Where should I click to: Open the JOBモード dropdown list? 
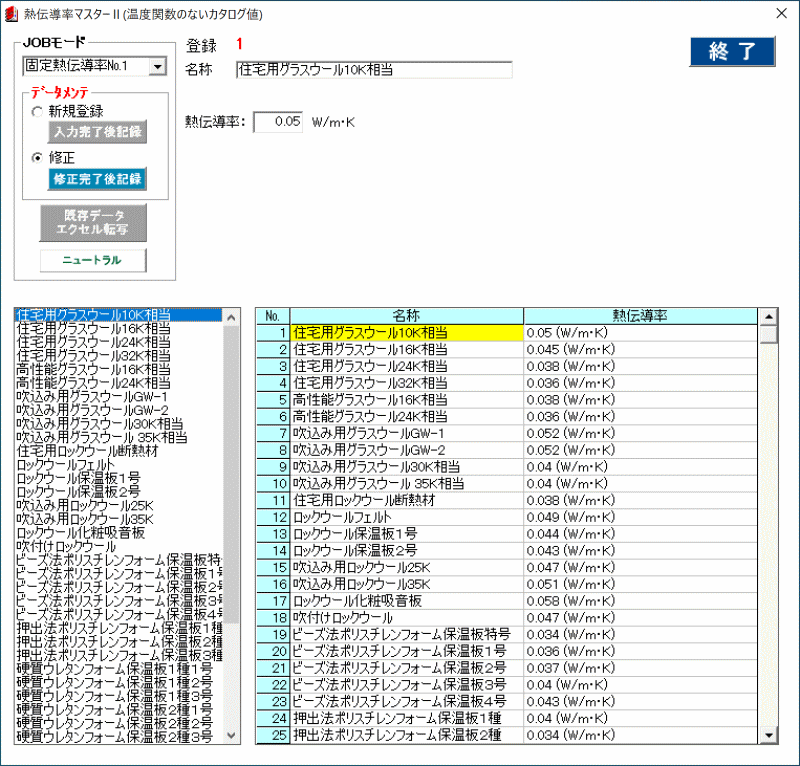[x=158, y=67]
